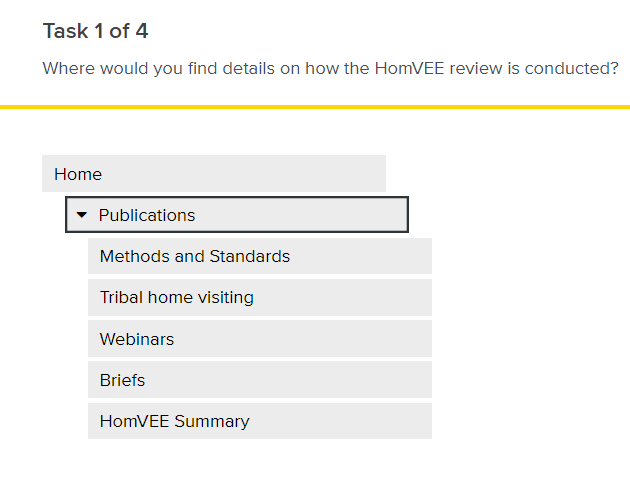Click the Publications label text

(147, 215)
